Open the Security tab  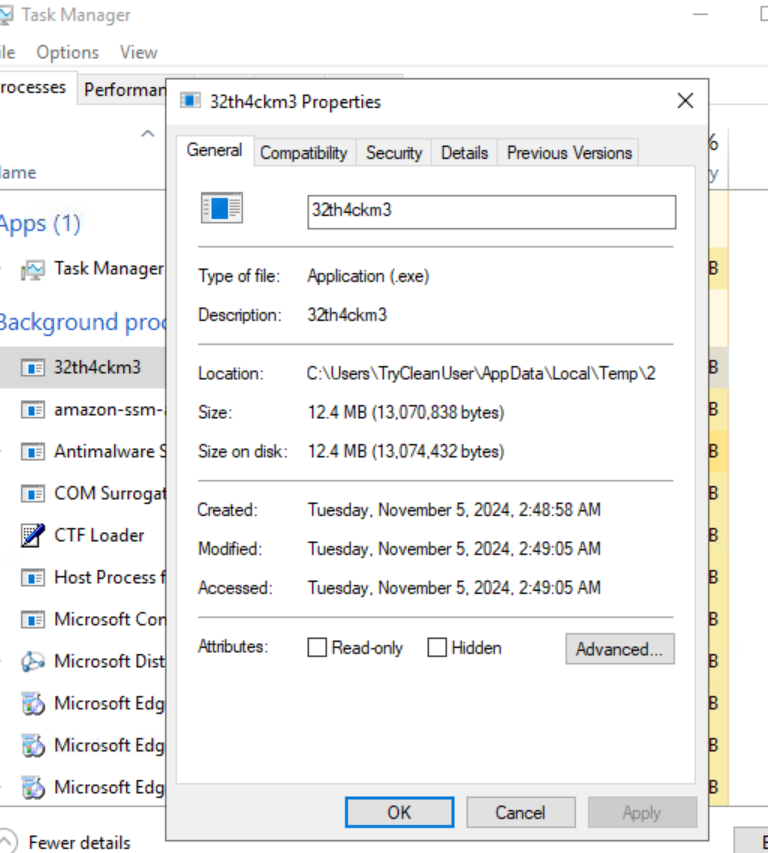pos(394,153)
